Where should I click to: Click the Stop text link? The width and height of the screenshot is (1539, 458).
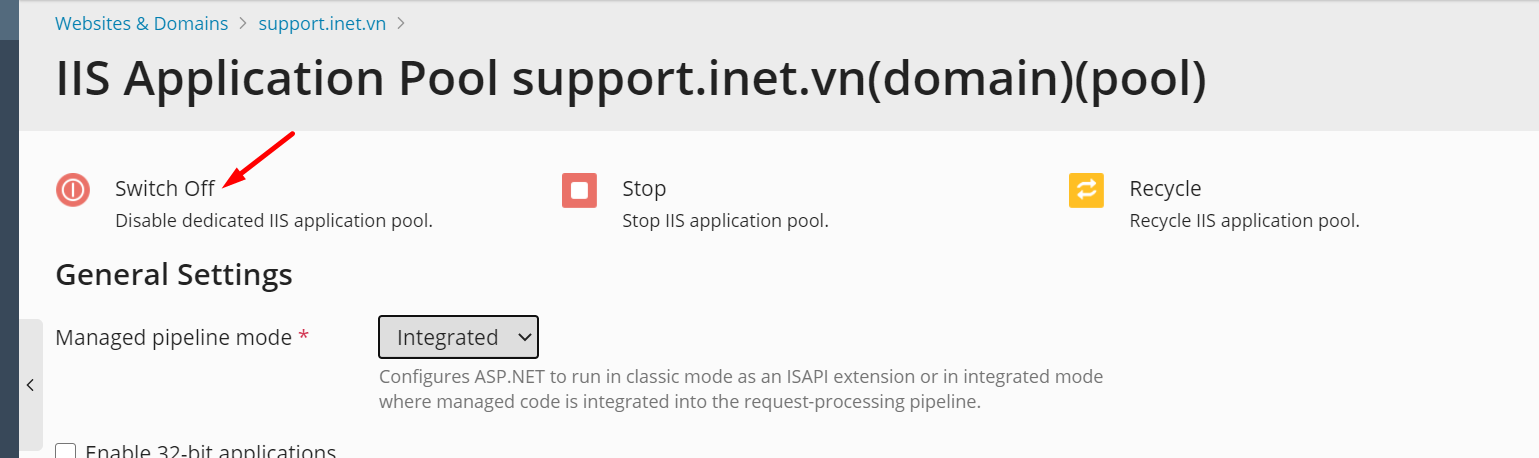[644, 188]
